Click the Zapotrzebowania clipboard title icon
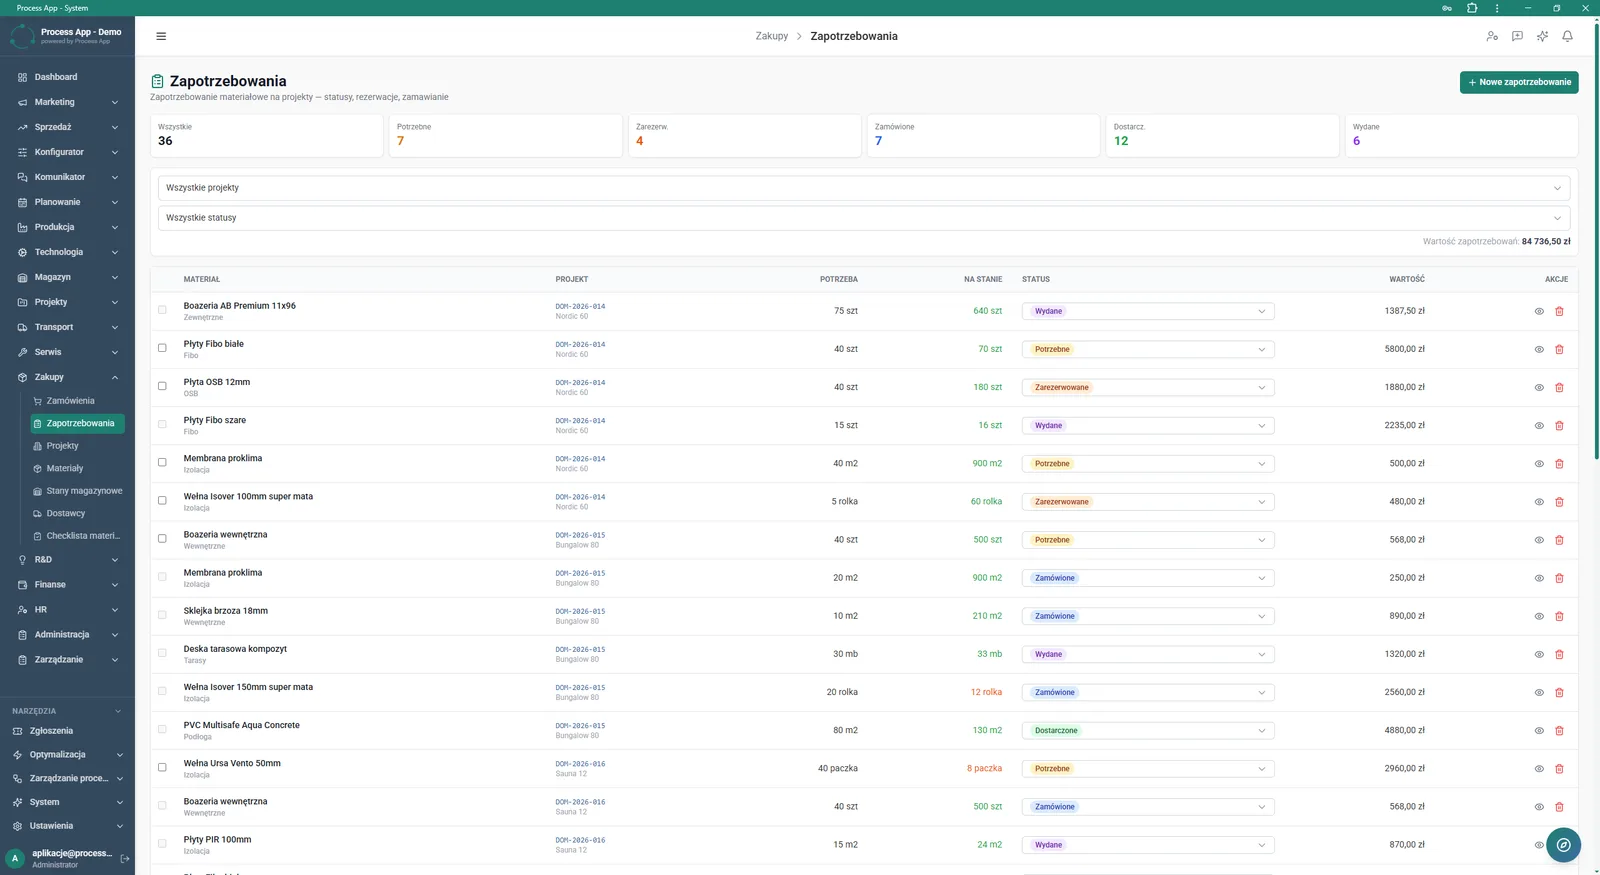The image size is (1600, 875). click(157, 81)
